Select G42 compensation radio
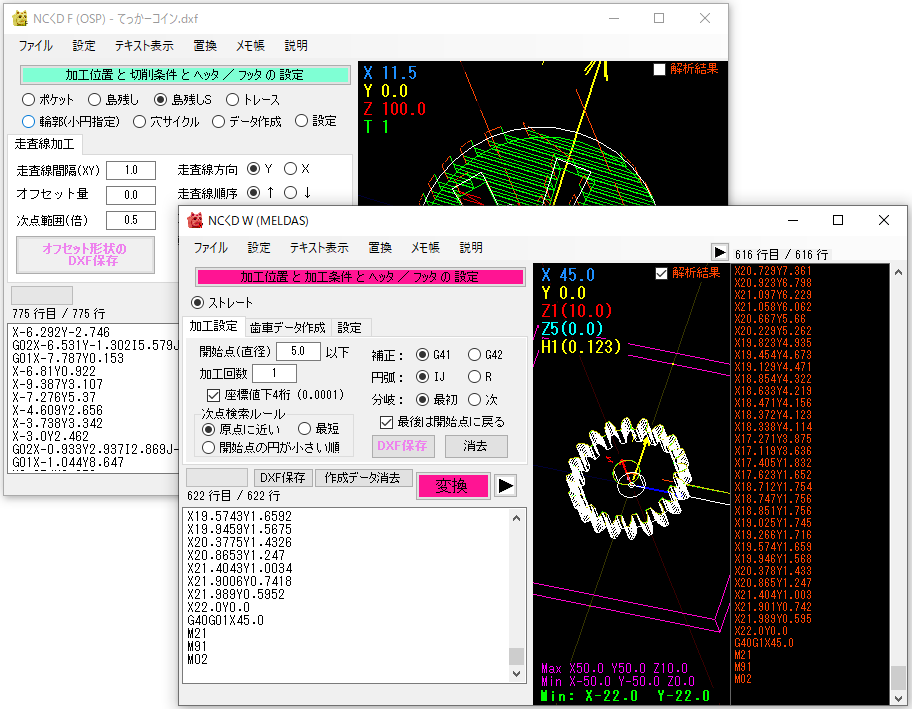The height and width of the screenshot is (709, 912). click(475, 355)
